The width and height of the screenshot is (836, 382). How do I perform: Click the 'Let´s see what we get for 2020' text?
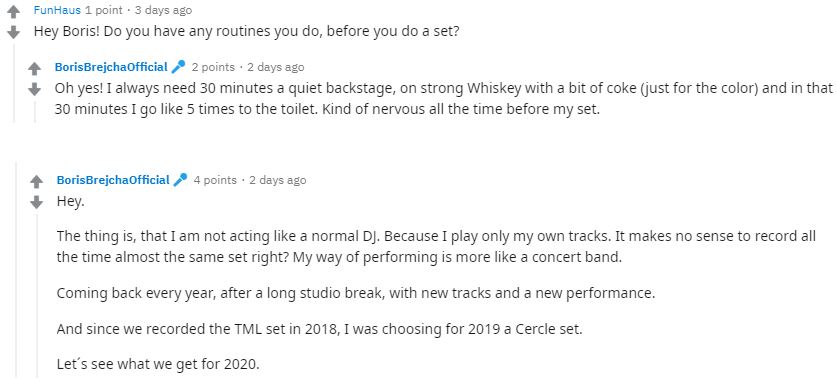(158, 365)
